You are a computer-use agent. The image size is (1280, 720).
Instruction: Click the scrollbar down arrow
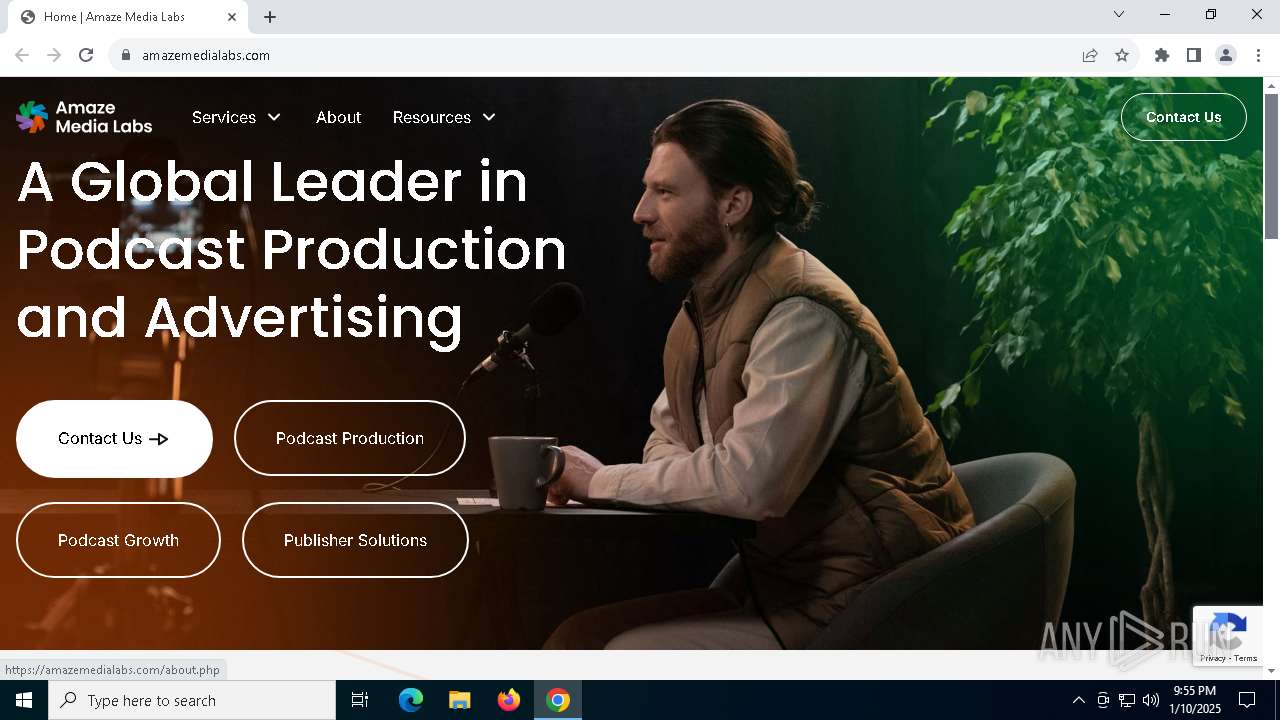coord(1271,671)
